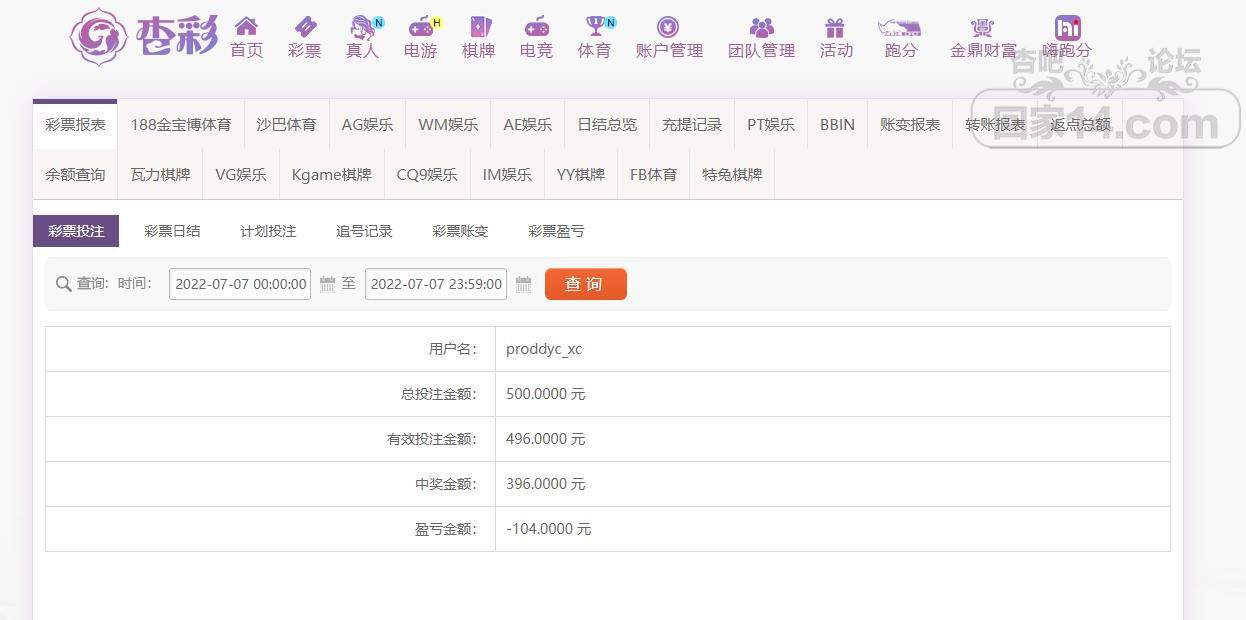
Task: Switch to the 彩票日结 sub-tab
Action: (x=172, y=231)
